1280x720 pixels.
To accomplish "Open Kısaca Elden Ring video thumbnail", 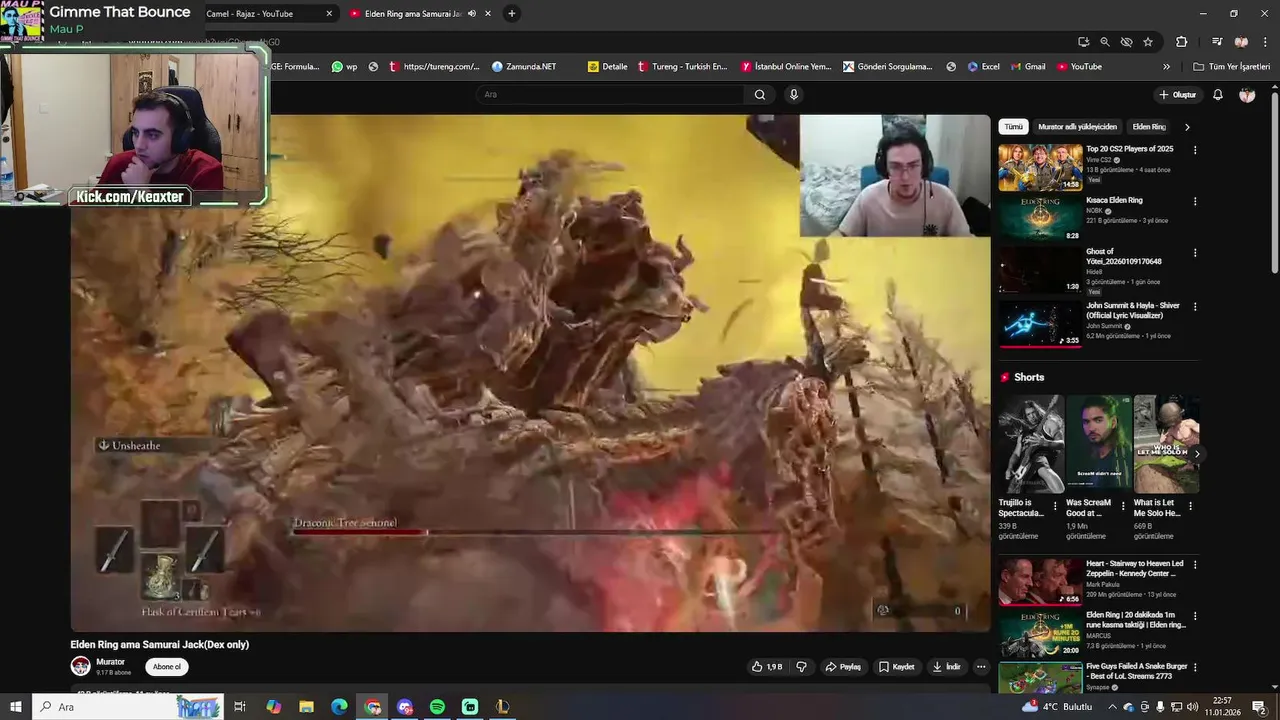I will click(1040, 218).
